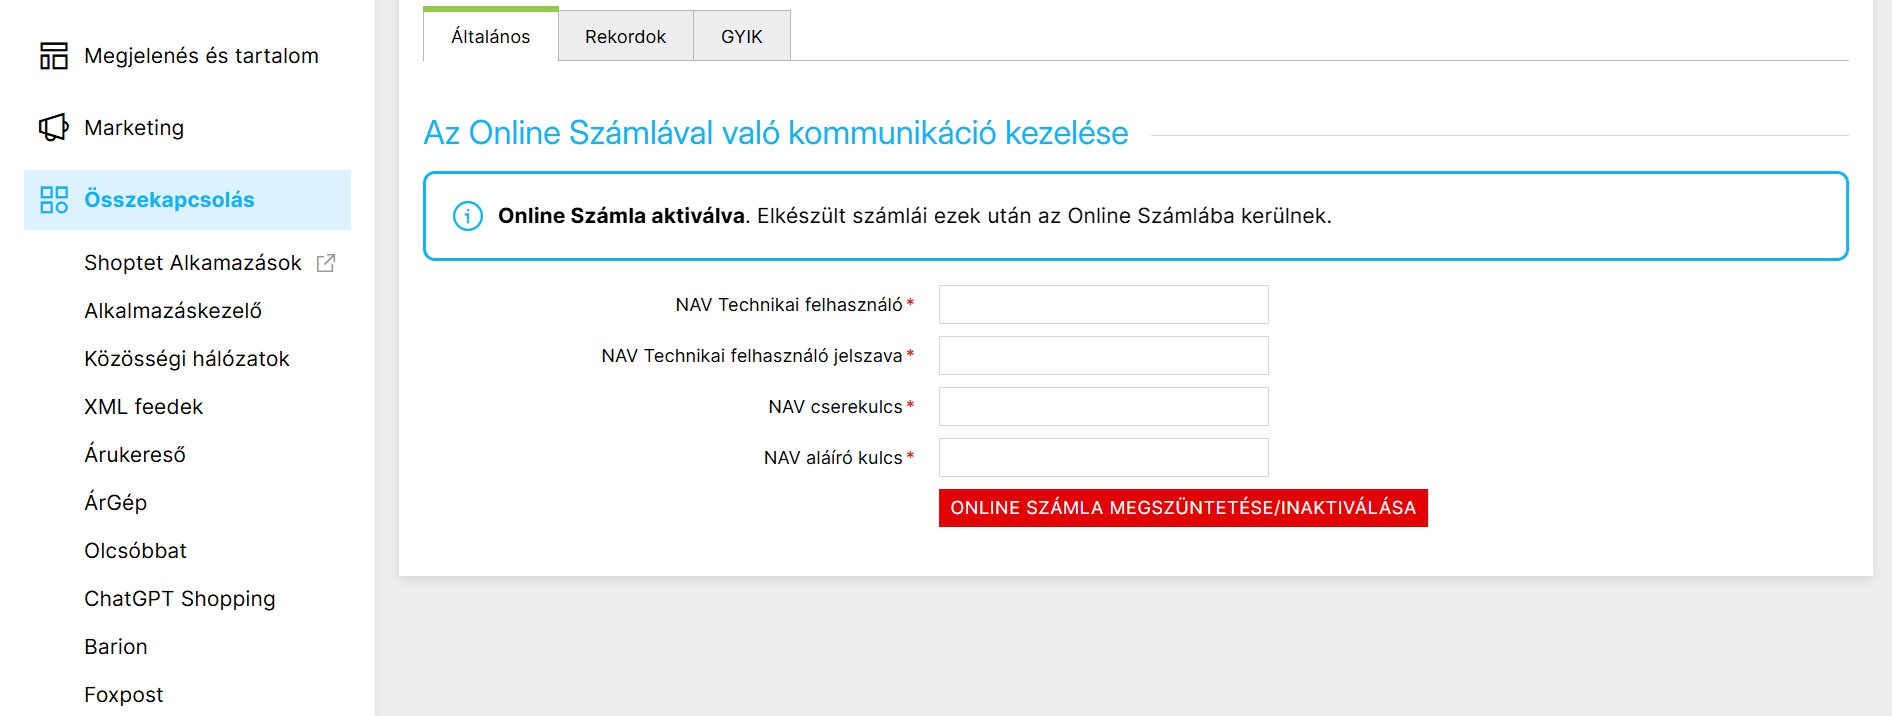Open Foxpost settings

tap(124, 695)
